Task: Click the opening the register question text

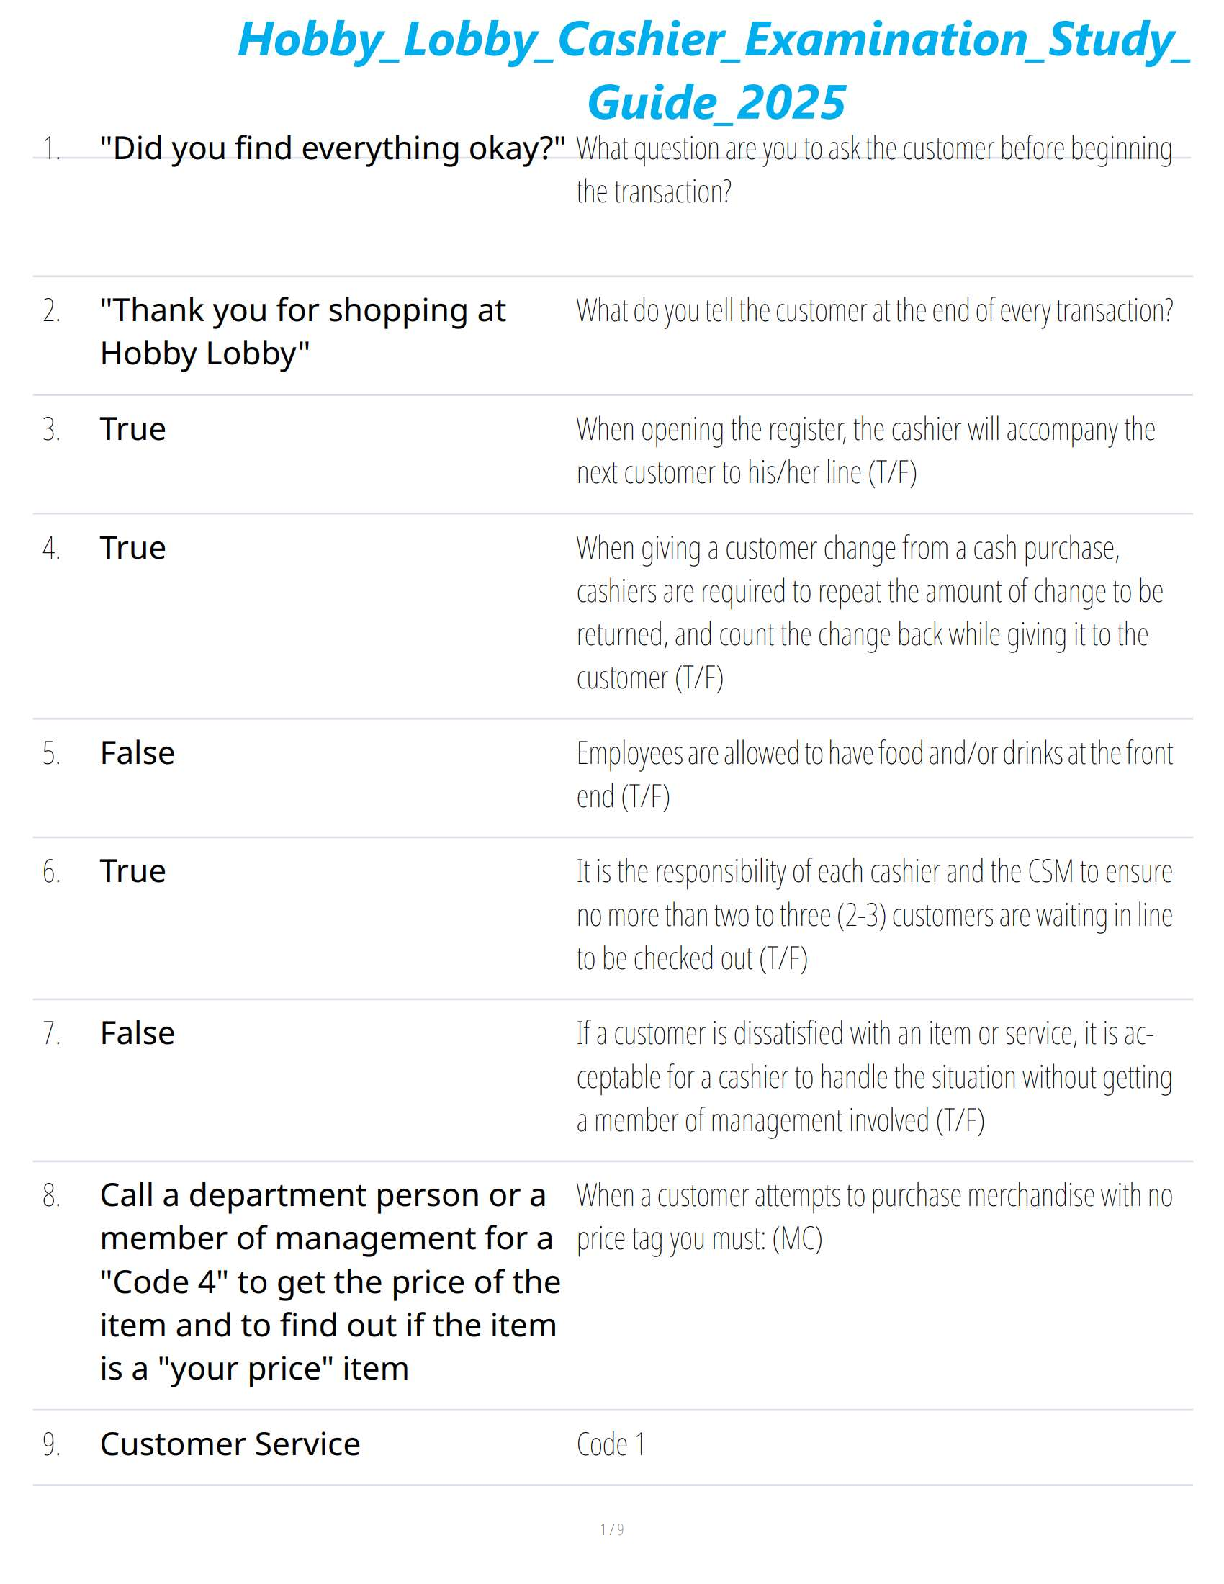Action: click(865, 451)
